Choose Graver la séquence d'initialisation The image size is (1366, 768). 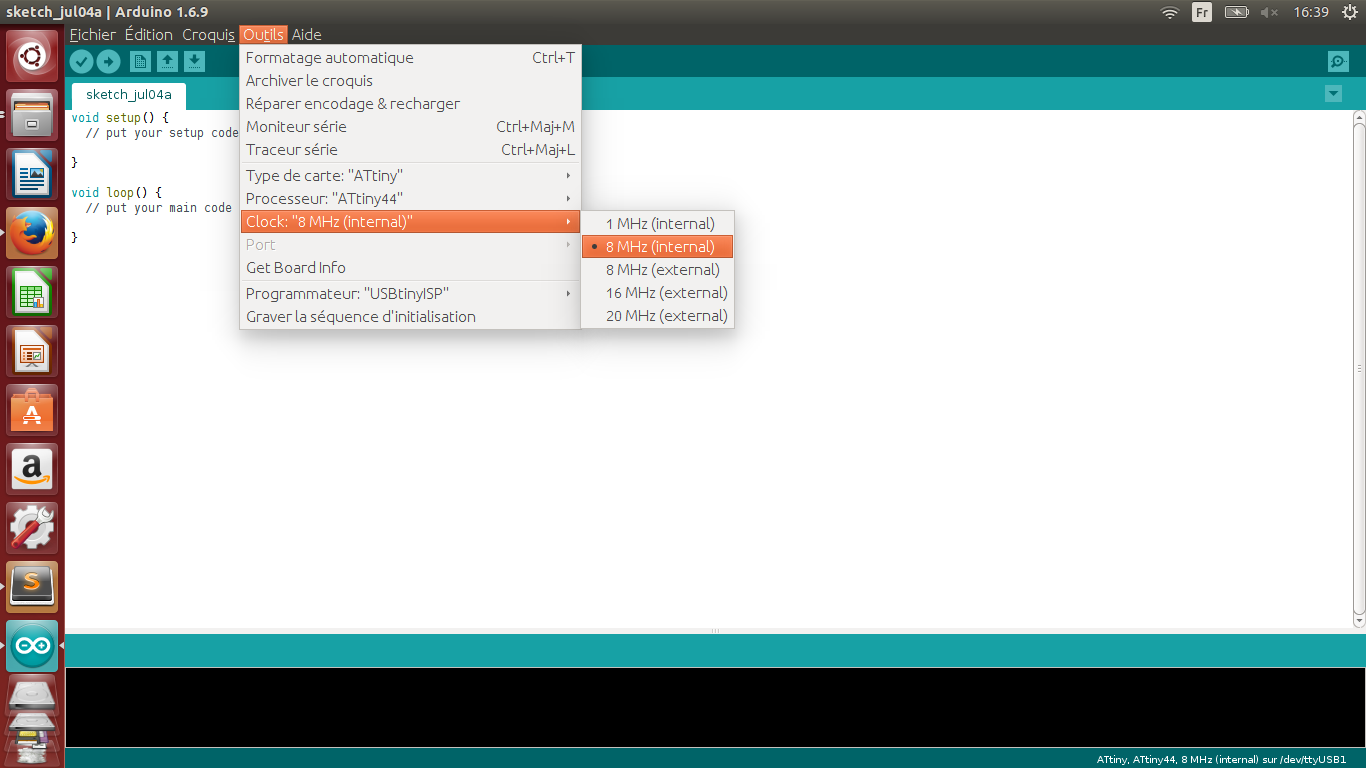(x=410, y=316)
